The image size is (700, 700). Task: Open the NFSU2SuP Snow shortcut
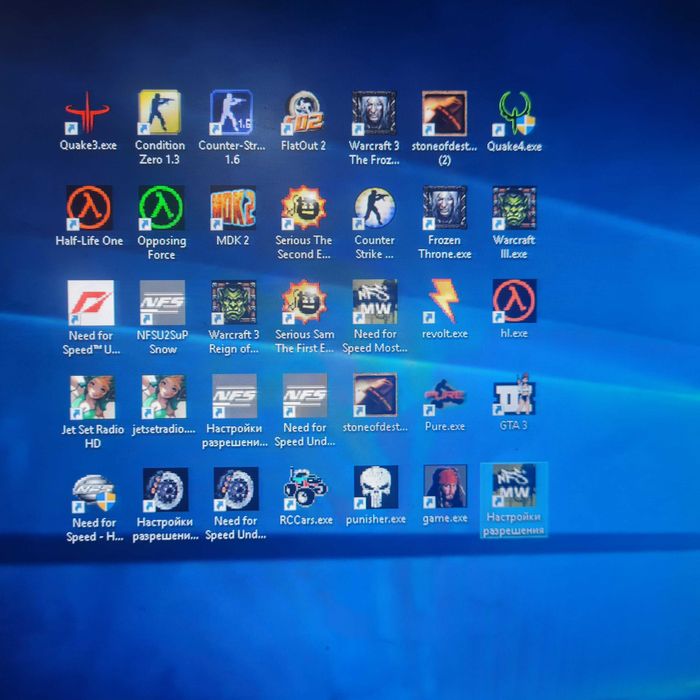point(161,302)
